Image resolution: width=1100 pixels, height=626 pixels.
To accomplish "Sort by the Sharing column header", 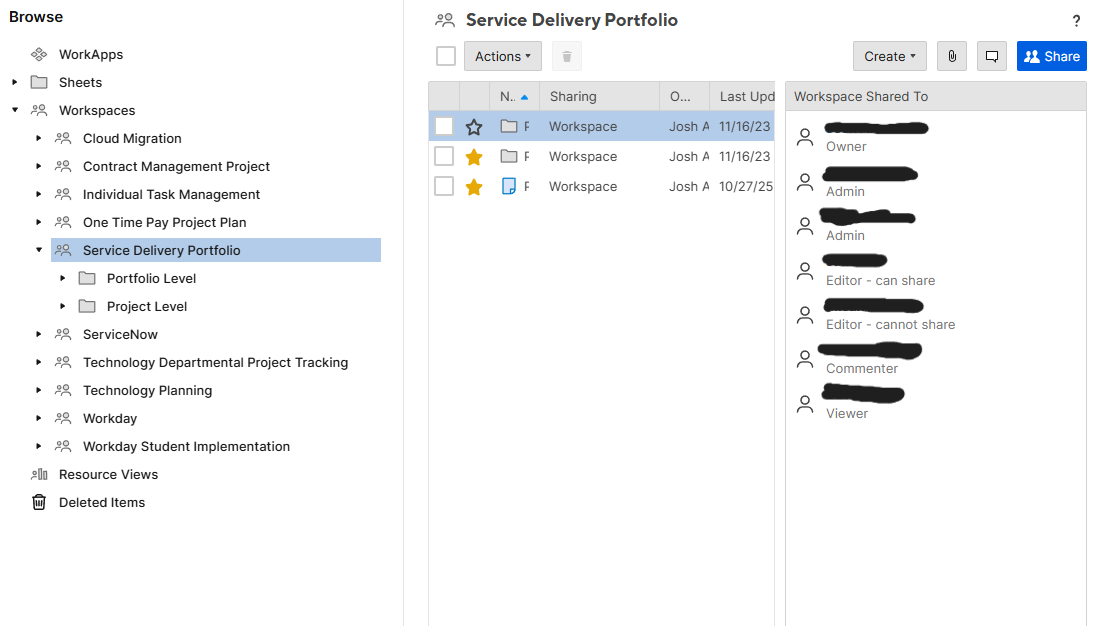I will pyautogui.click(x=599, y=96).
